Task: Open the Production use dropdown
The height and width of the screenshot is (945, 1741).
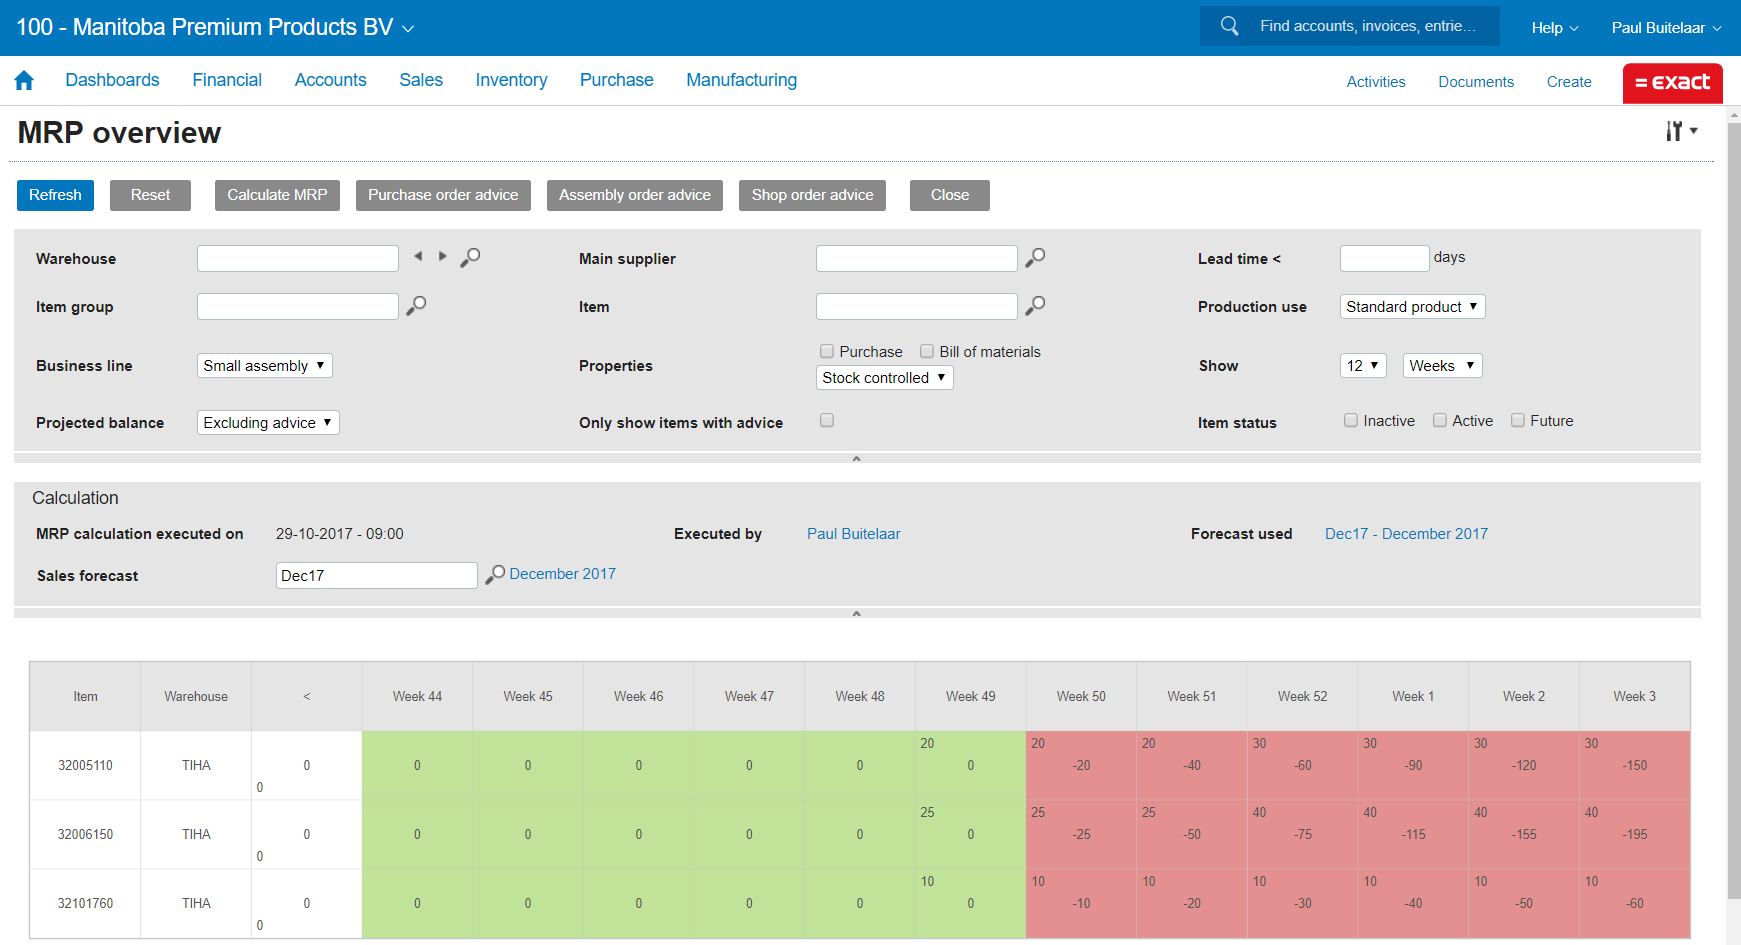Action: coord(1411,307)
